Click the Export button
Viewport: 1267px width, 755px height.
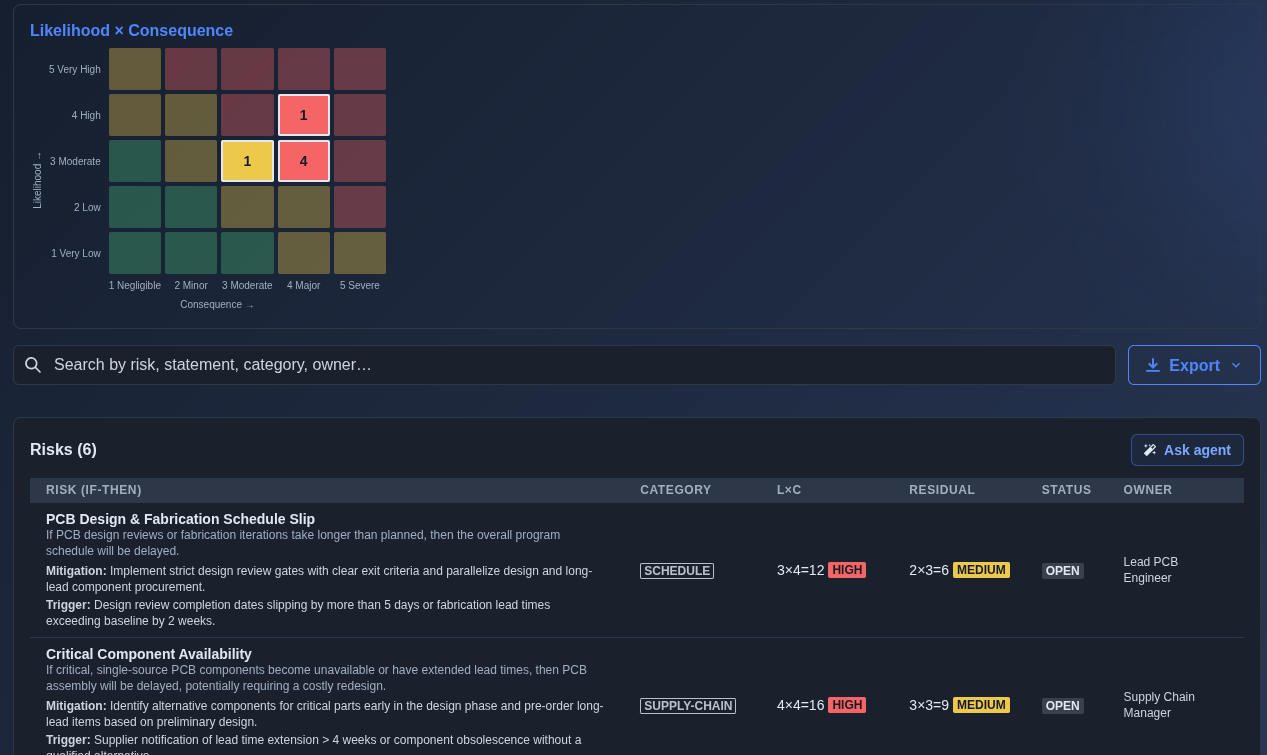1194,365
